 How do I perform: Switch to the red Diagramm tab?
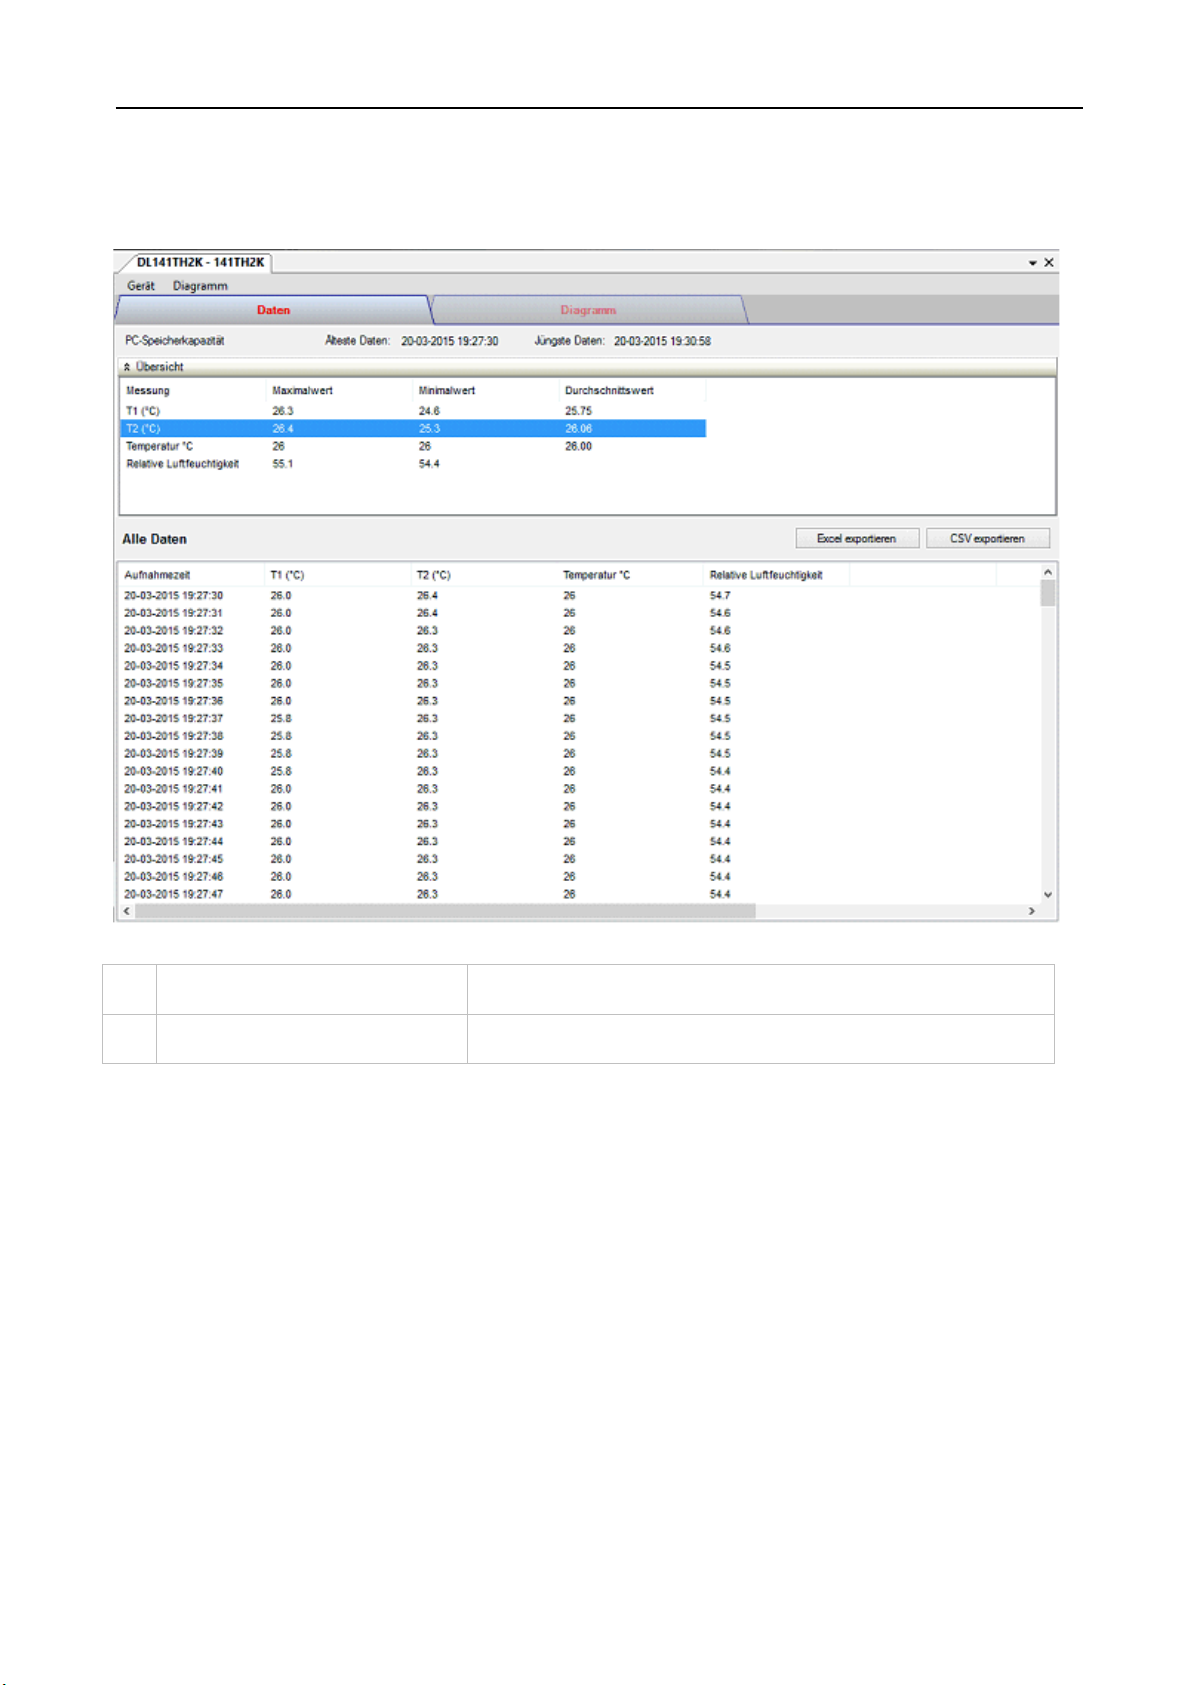pos(588,310)
